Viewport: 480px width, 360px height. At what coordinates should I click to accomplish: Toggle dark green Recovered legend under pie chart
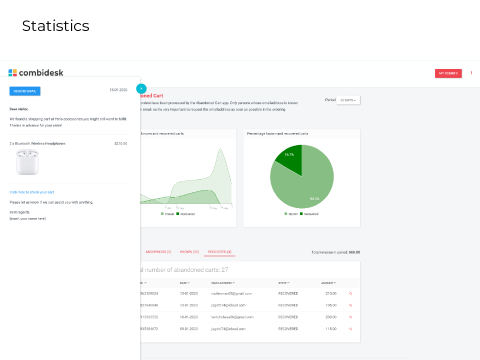point(309,214)
